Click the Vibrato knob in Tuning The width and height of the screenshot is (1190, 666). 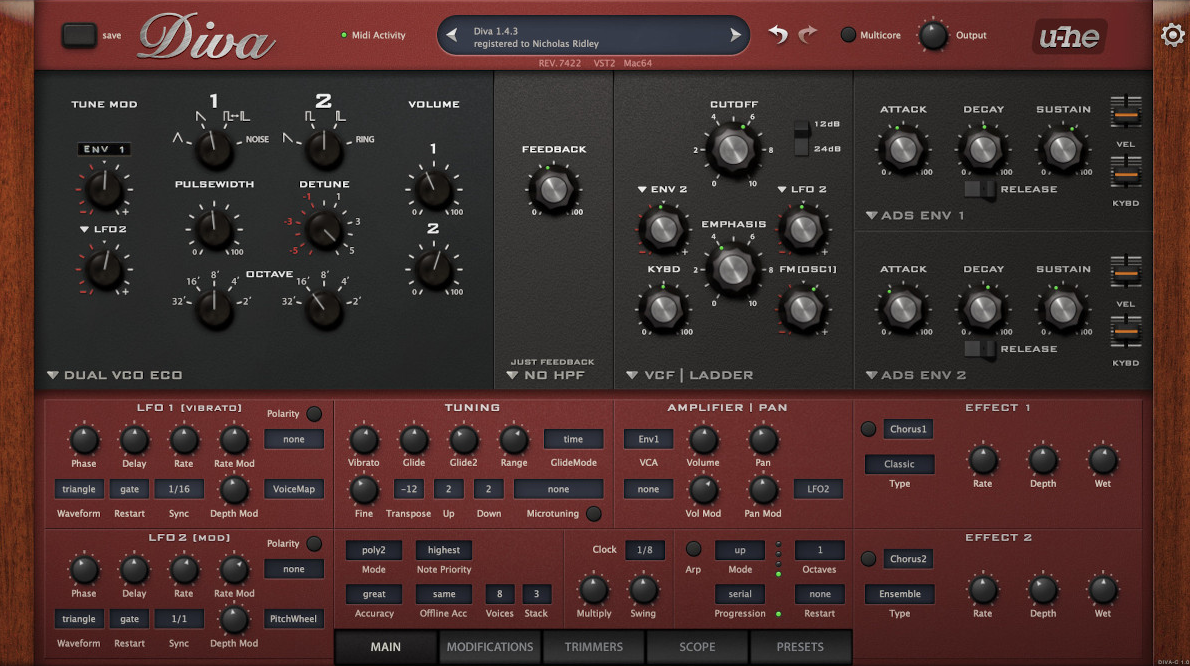[364, 440]
